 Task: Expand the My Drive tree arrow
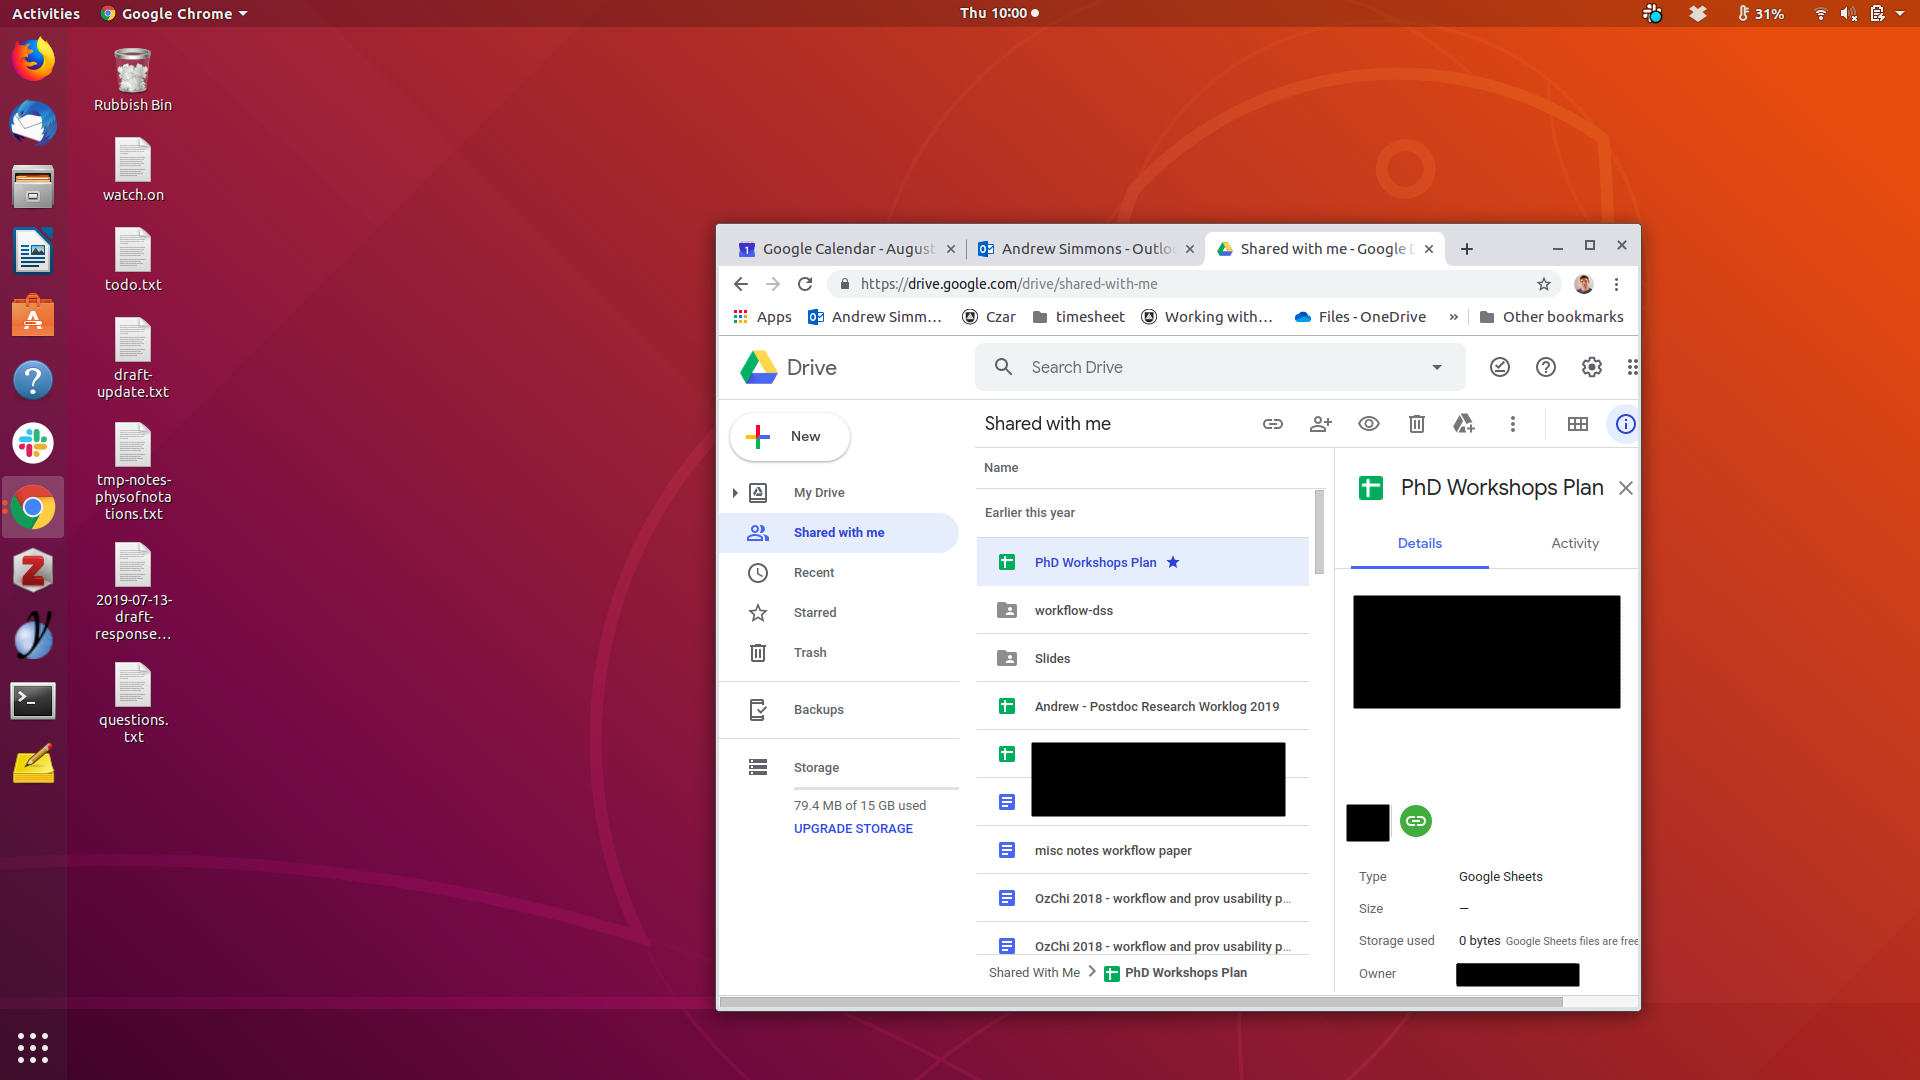pos(735,492)
